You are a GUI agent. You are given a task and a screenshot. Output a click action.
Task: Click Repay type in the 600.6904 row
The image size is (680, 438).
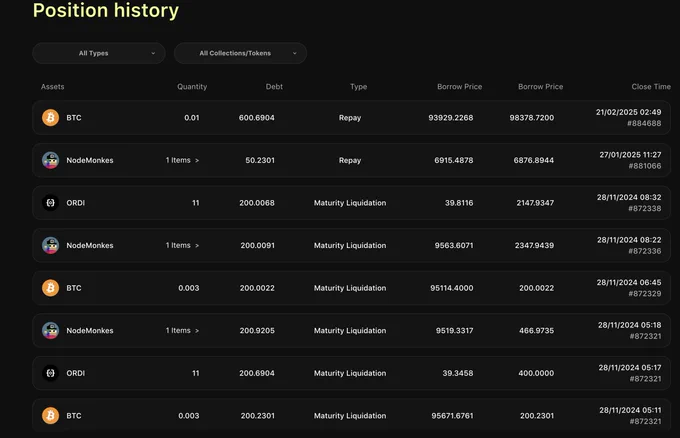click(x=350, y=118)
